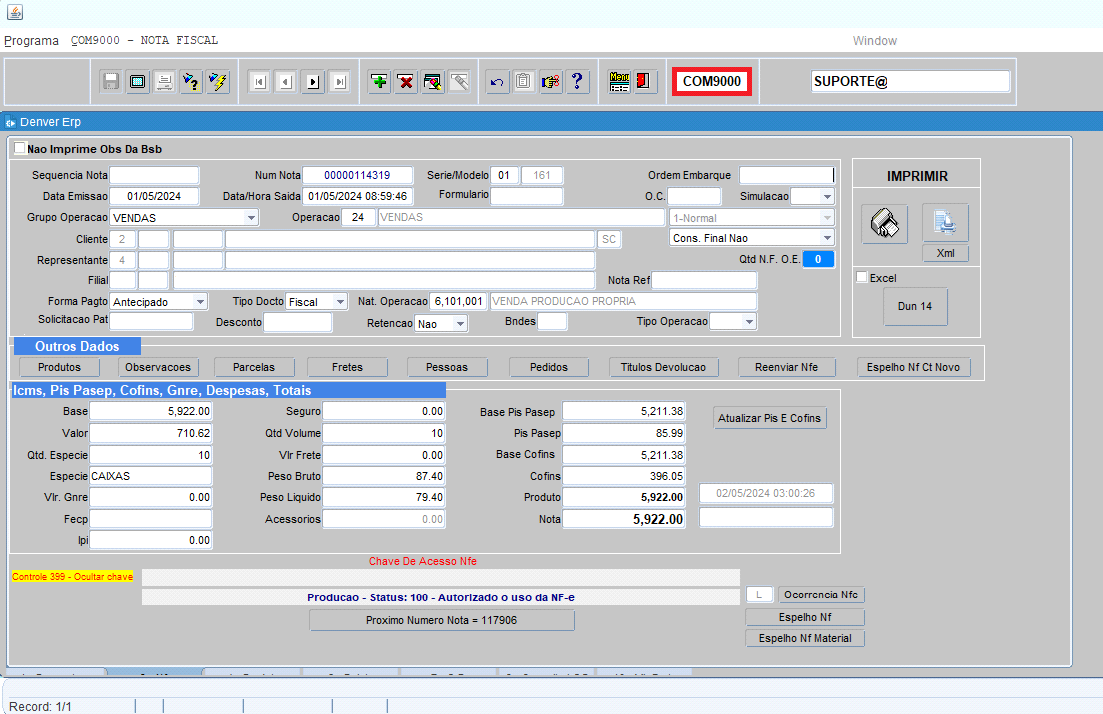Open the Programa menu

pyautogui.click(x=32, y=41)
